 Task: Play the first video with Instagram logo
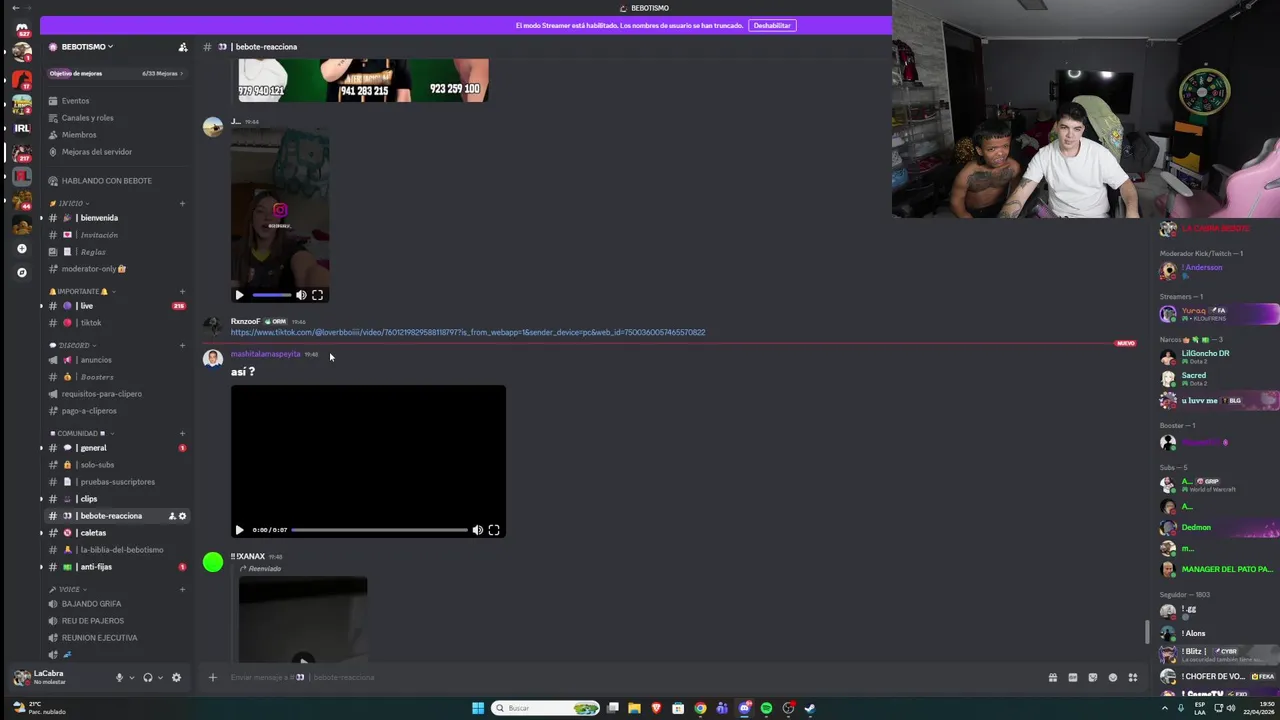pos(239,295)
